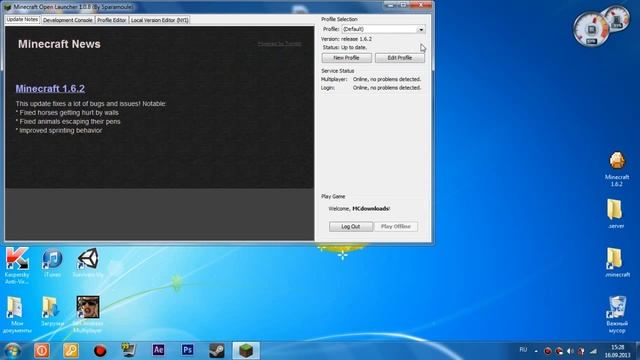Click the RU language indicator
This screenshot has height=360, width=640.
coord(523,350)
